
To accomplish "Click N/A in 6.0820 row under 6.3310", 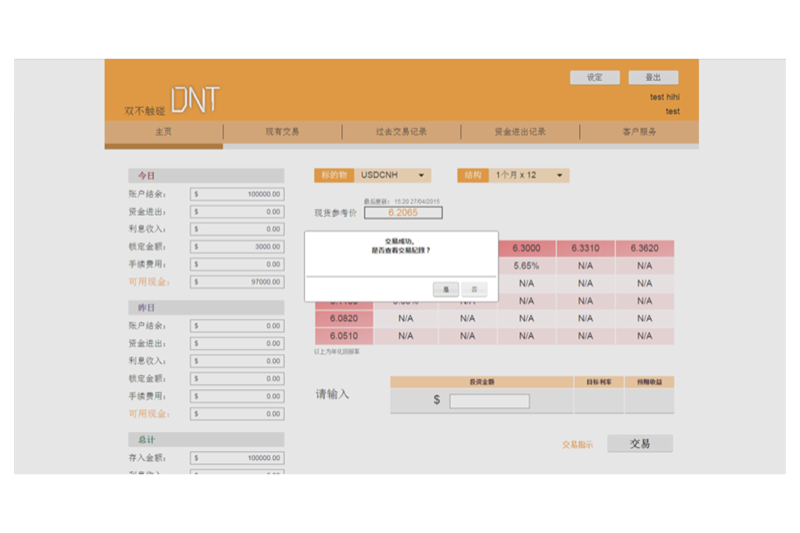I will click(x=585, y=319).
